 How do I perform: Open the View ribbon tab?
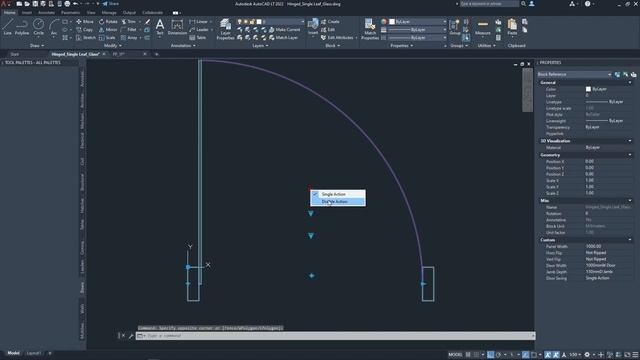point(91,13)
